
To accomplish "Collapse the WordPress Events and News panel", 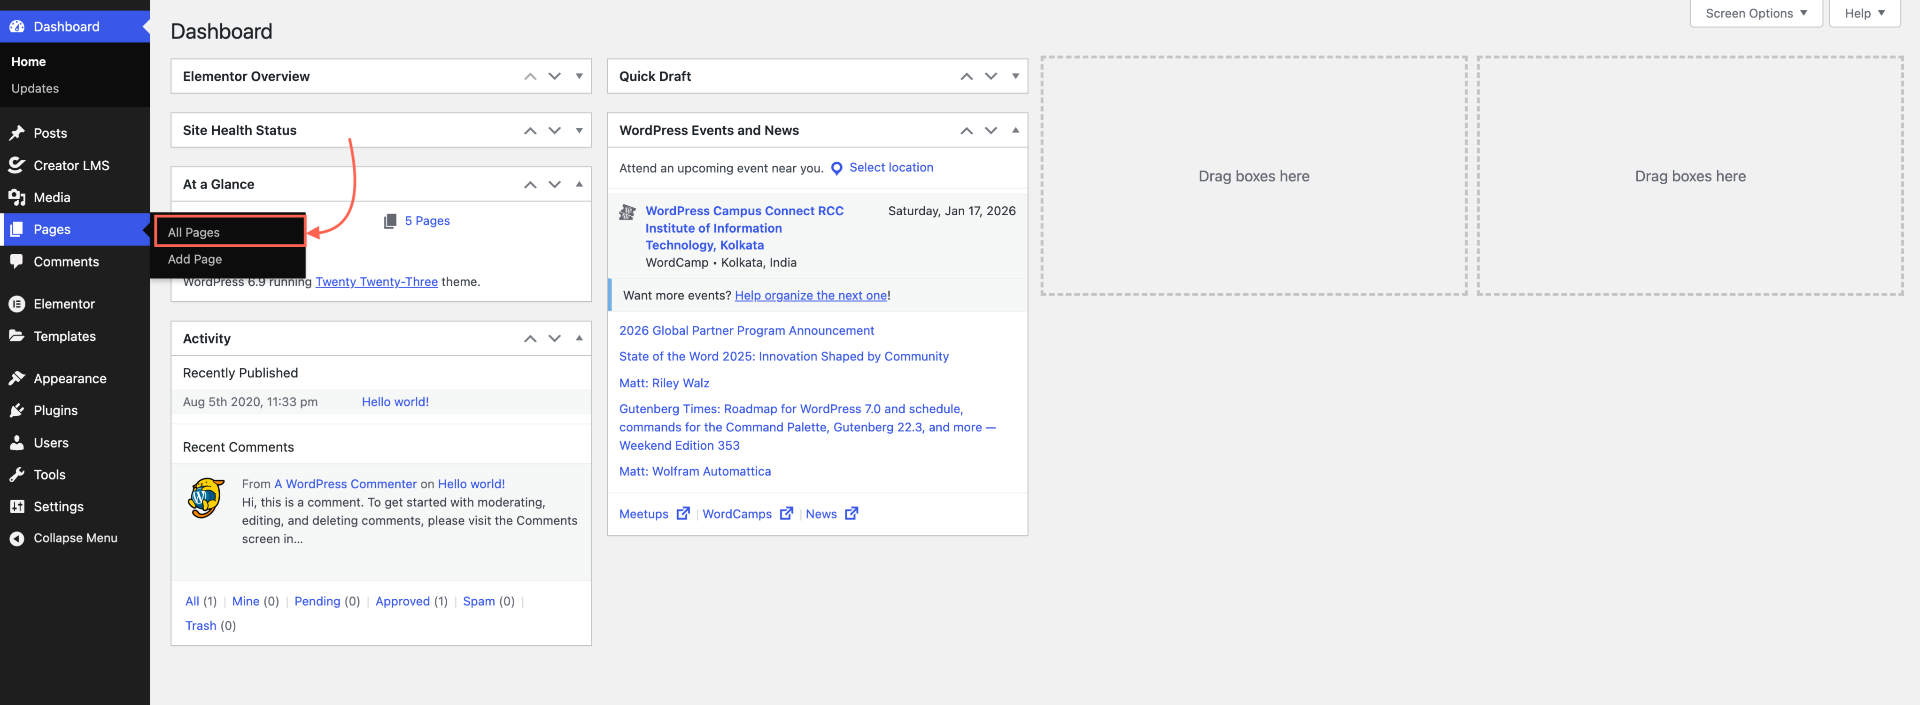I will click(1015, 130).
